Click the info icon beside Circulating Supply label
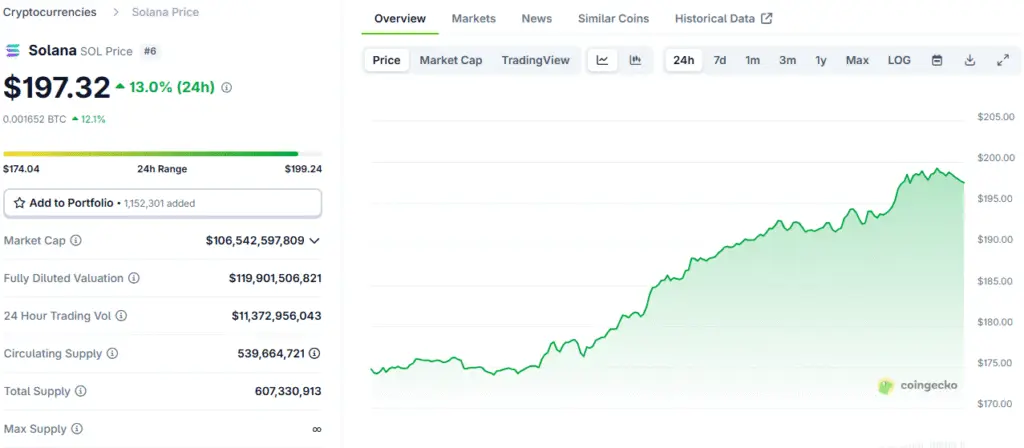The height and width of the screenshot is (448, 1024). 112,353
